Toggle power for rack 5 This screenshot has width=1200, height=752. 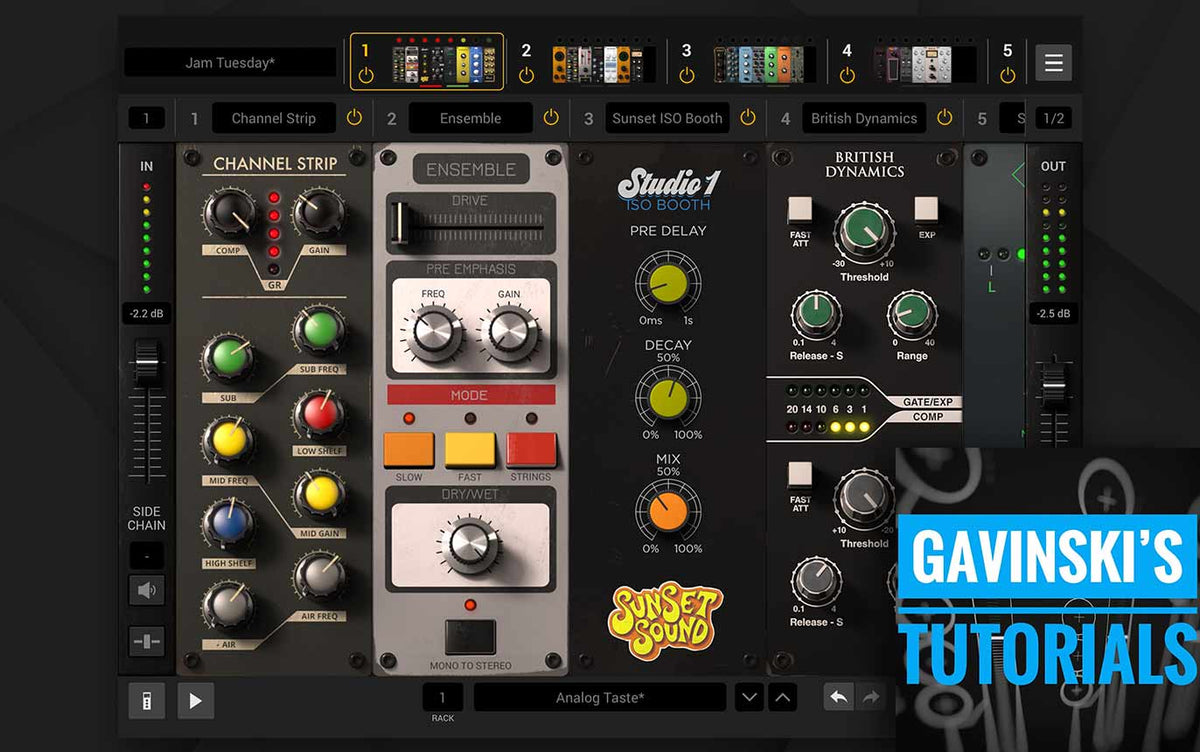[x=1007, y=75]
